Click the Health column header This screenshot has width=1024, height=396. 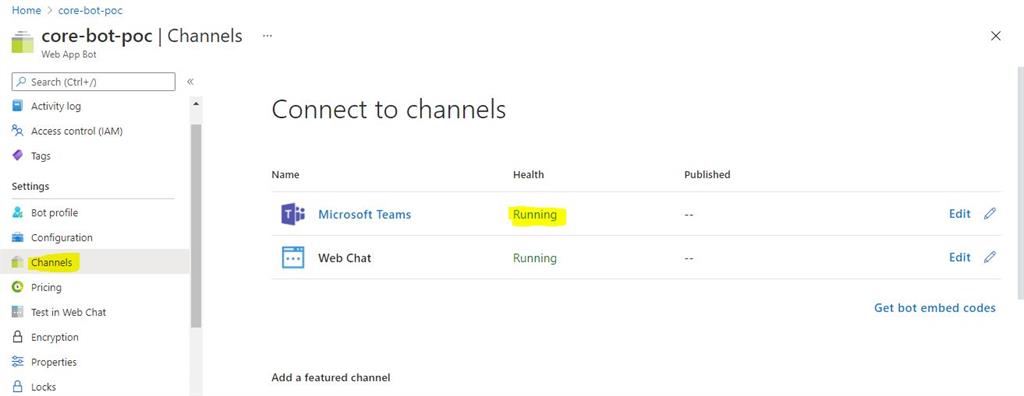(x=528, y=174)
